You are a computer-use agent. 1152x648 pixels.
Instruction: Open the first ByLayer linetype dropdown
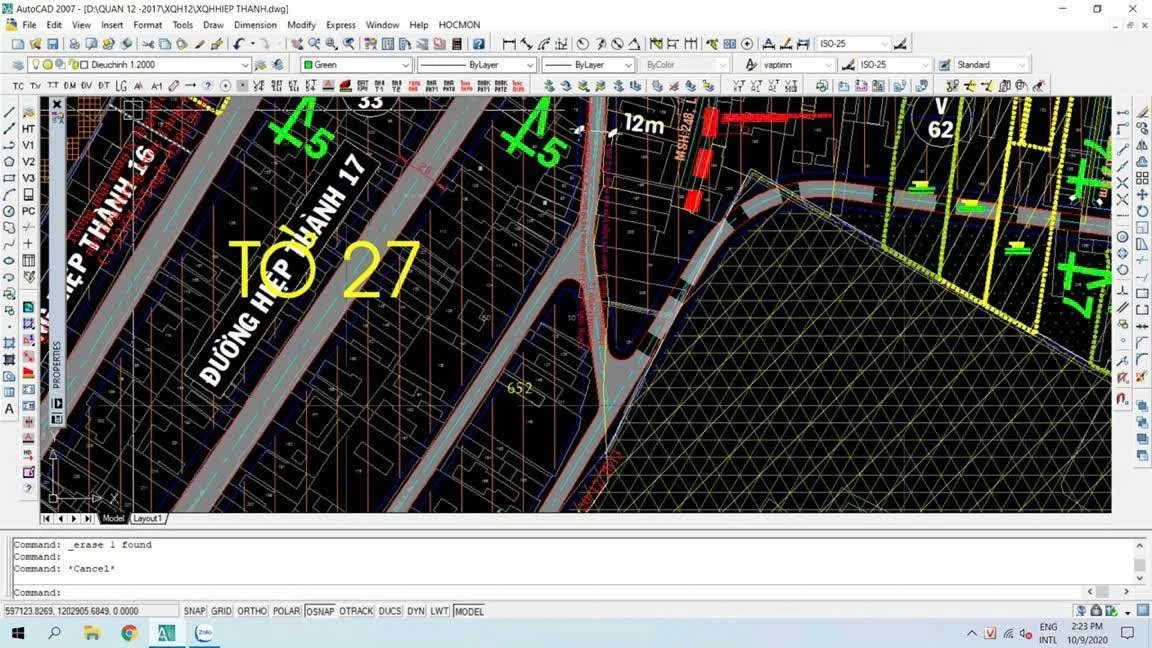476,65
